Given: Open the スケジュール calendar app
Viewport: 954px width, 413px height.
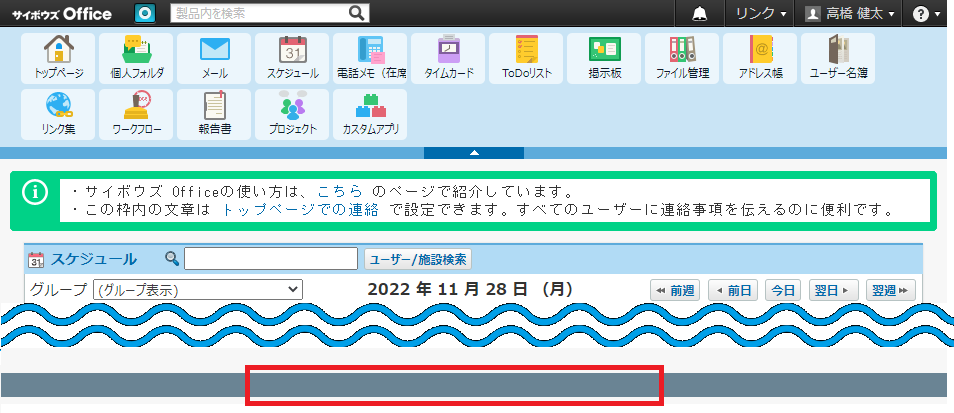Looking at the screenshot, I should 292,58.
